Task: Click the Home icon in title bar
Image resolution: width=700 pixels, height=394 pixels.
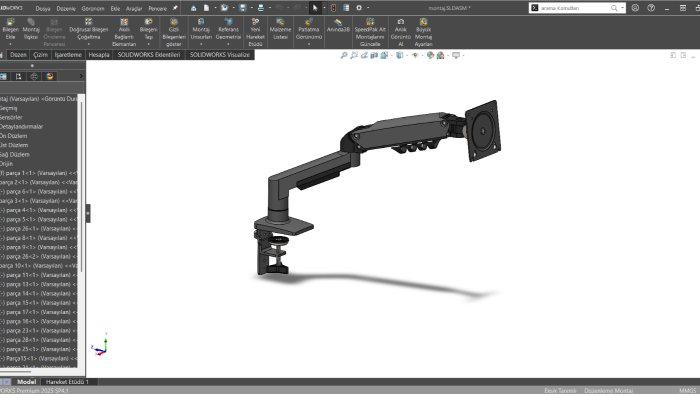Action: (193, 8)
